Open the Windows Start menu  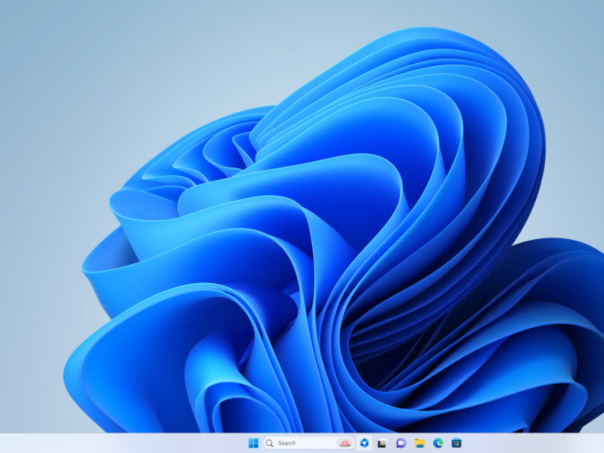point(253,443)
